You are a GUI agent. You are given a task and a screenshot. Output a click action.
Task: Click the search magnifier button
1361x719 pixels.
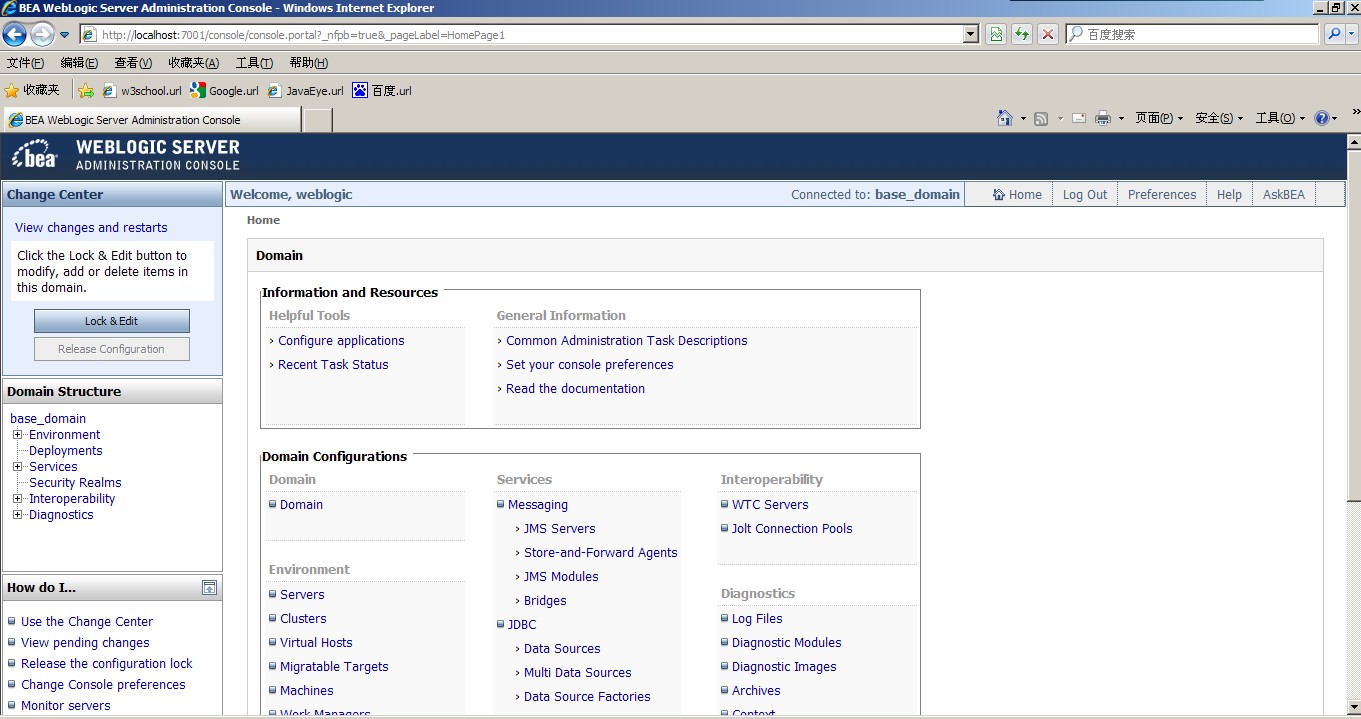tap(1333, 34)
